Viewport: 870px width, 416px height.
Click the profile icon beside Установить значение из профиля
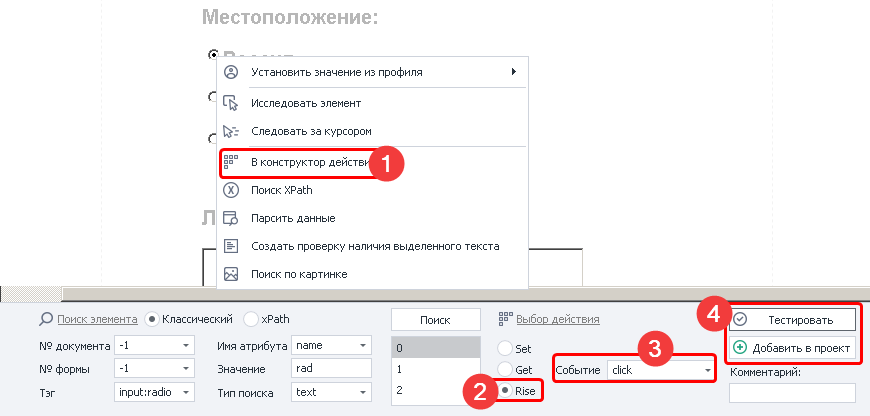click(231, 72)
